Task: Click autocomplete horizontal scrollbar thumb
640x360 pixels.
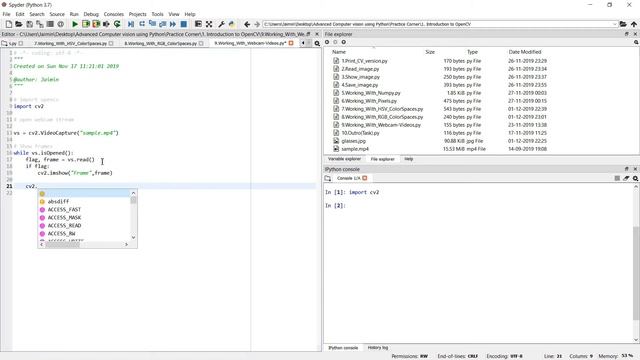Action: (62, 244)
